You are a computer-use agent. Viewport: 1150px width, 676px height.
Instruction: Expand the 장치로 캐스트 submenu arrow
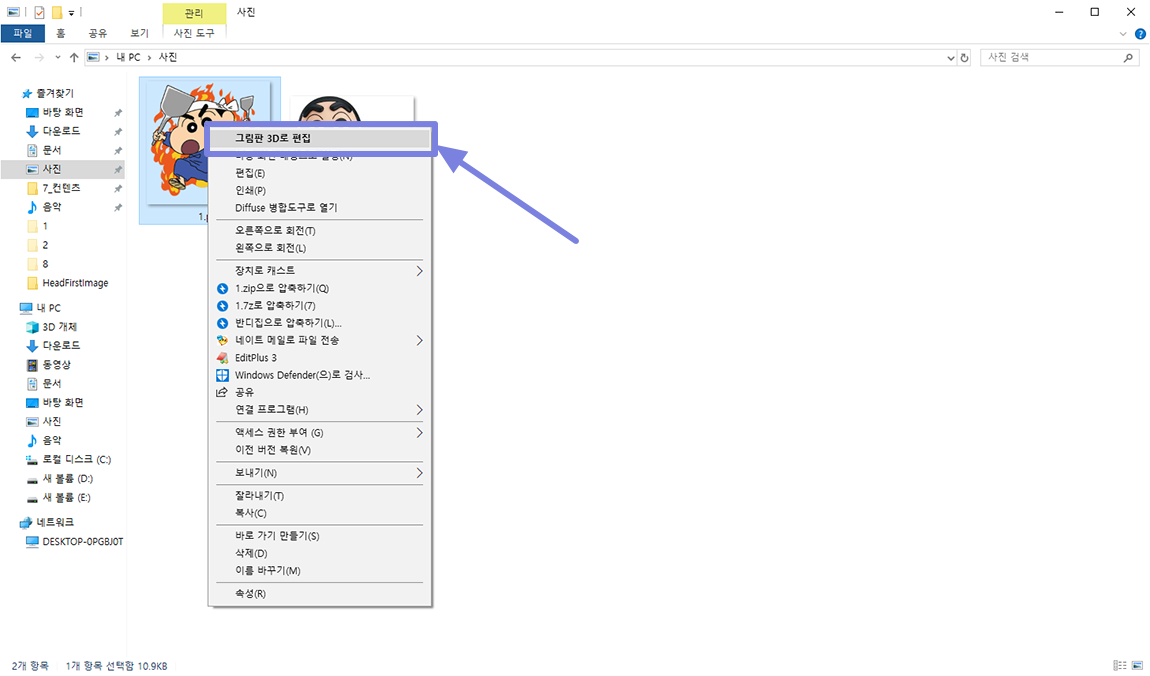[420, 271]
